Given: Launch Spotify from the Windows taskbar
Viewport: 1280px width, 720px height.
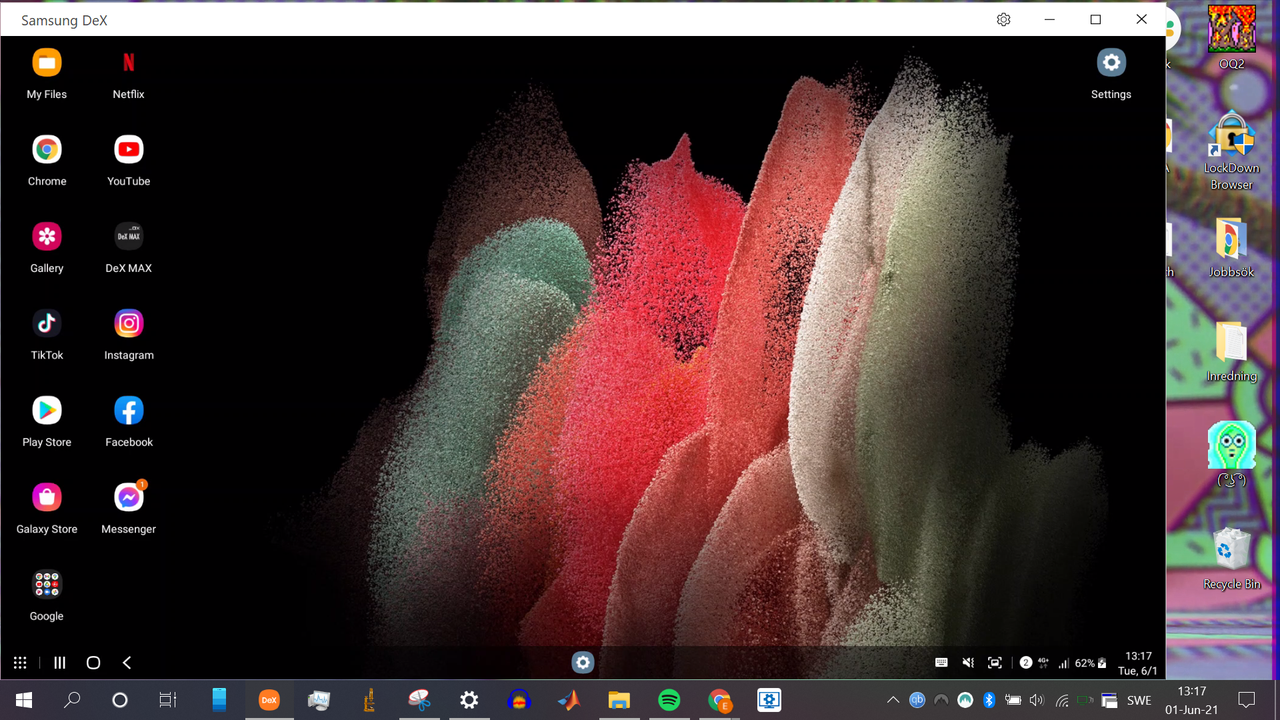Looking at the screenshot, I should click(669, 700).
